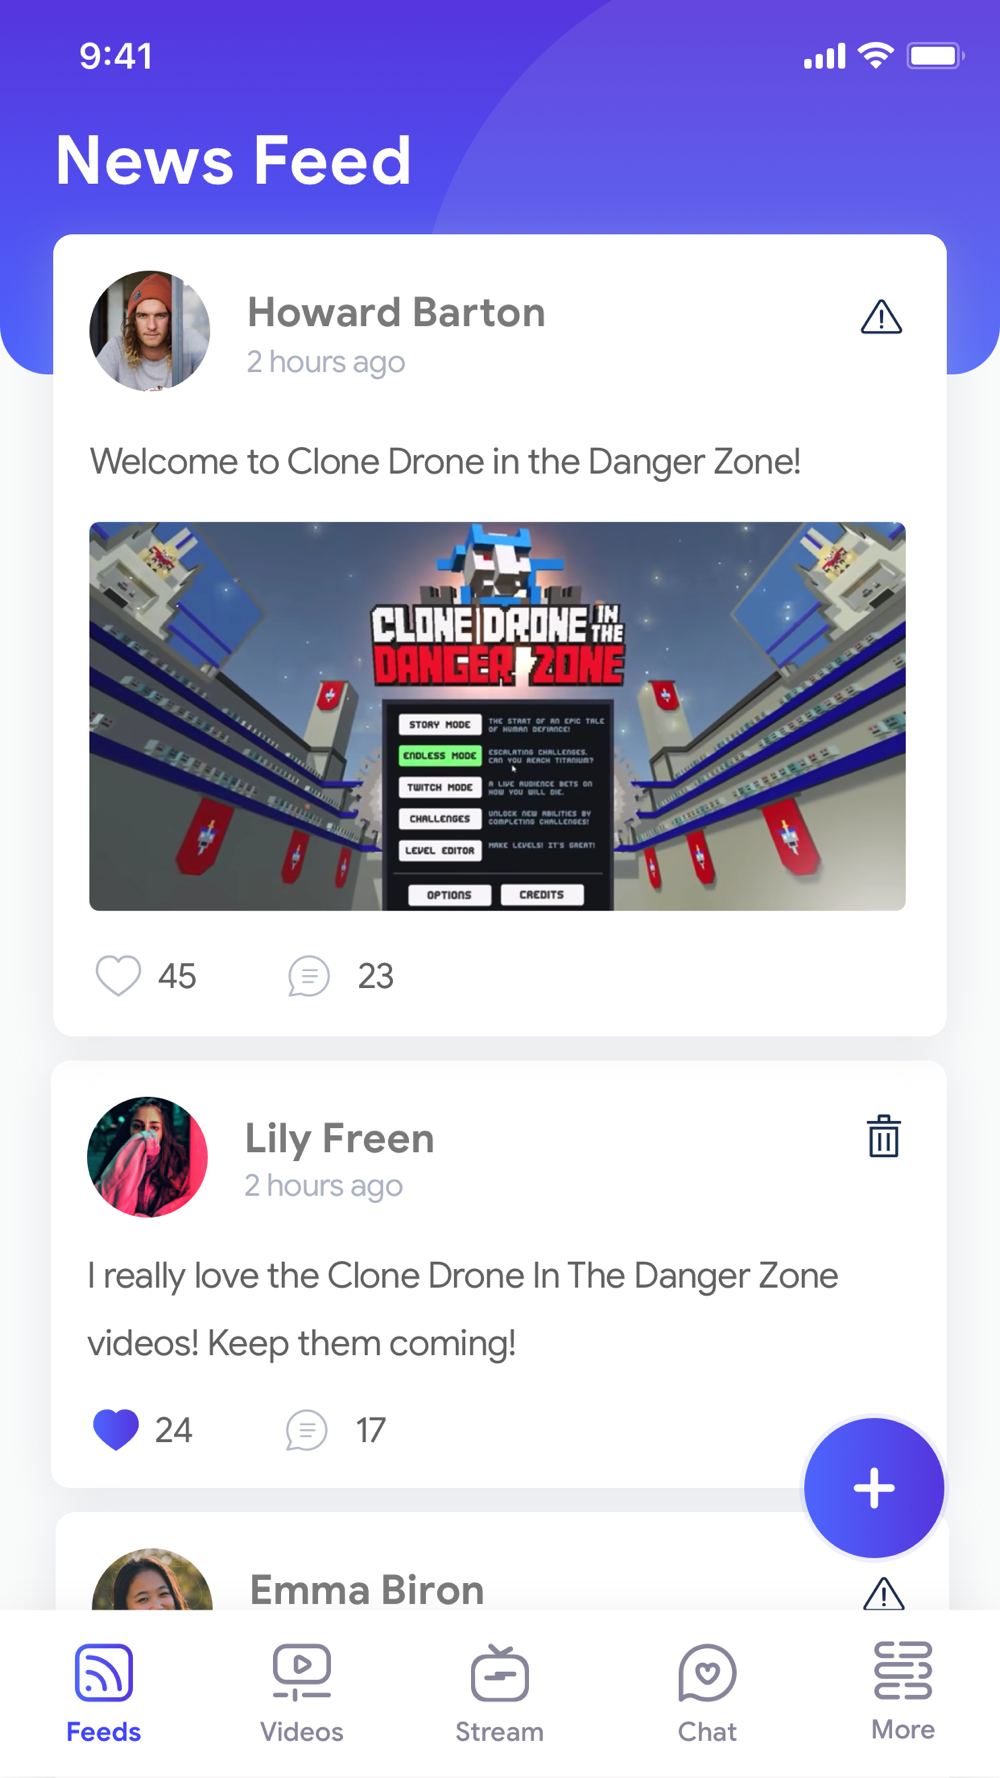This screenshot has height=1778, width=1000.
Task: Tap Emma Biron's profile avatar
Action: [152, 1580]
